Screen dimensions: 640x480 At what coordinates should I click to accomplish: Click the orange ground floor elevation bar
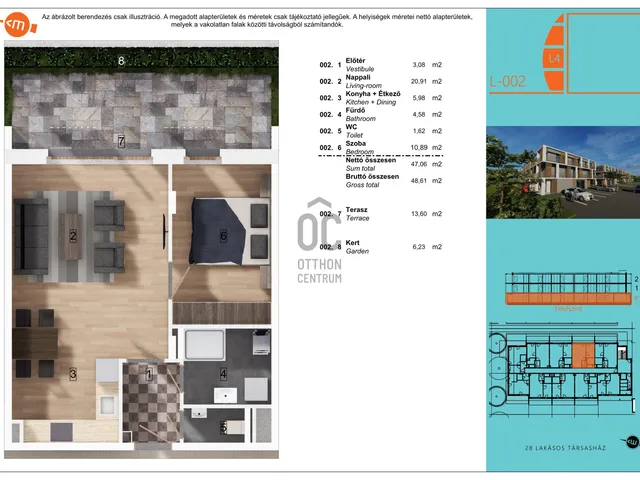click(568, 299)
